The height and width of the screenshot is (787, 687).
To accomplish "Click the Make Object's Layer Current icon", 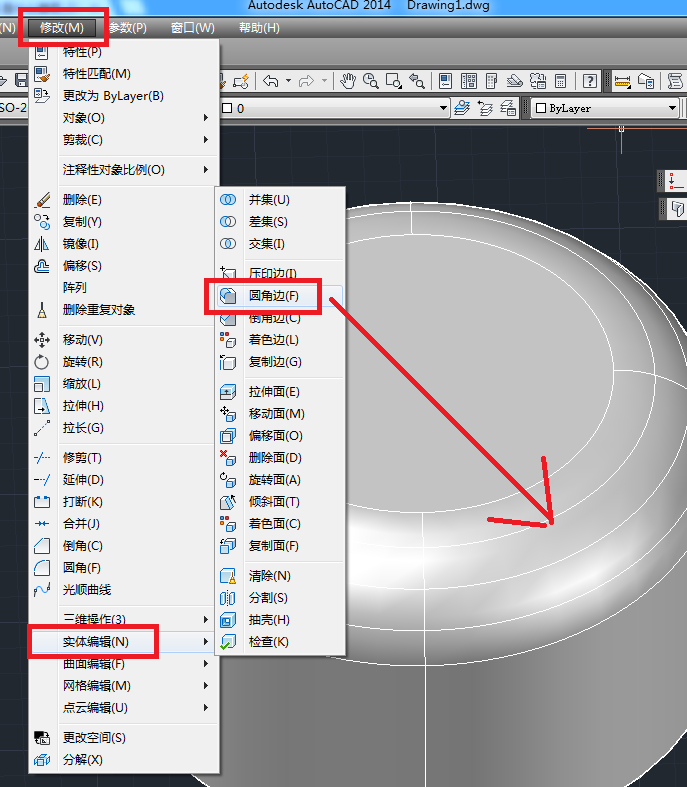I will click(462, 108).
